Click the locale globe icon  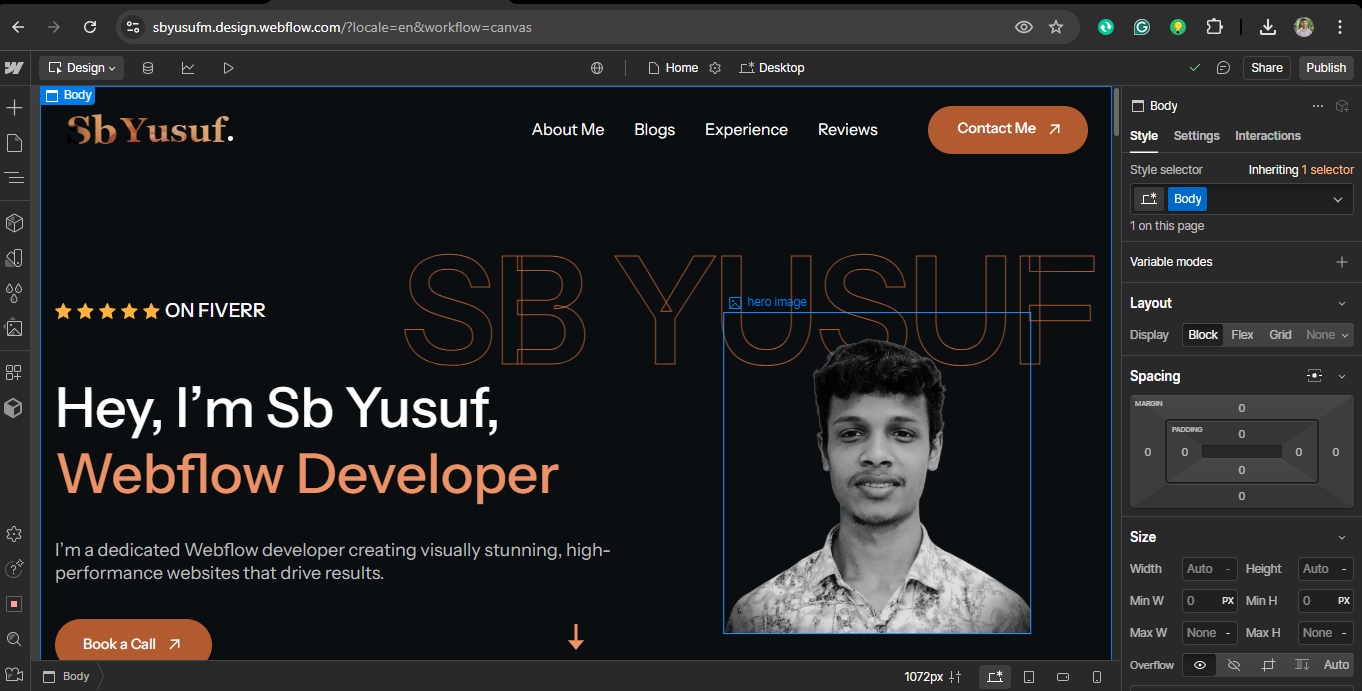[x=597, y=68]
